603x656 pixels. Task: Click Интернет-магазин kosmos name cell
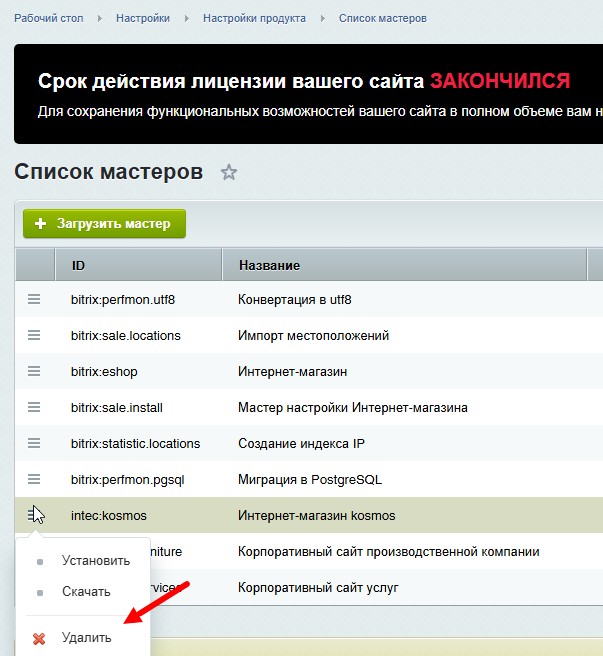pos(317,515)
